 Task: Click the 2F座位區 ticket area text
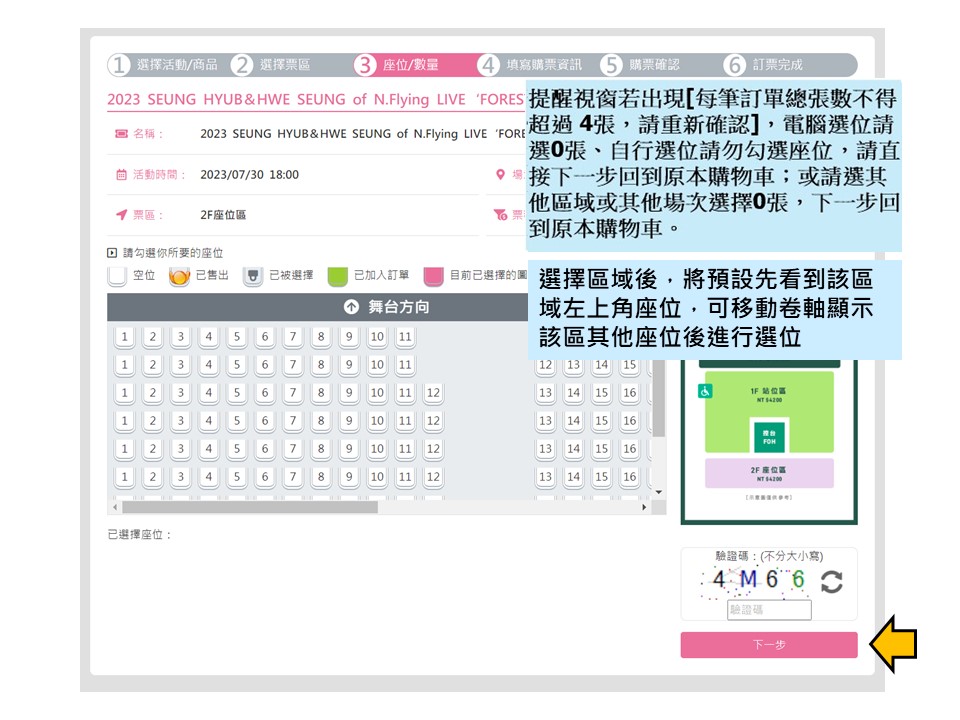[223, 215]
